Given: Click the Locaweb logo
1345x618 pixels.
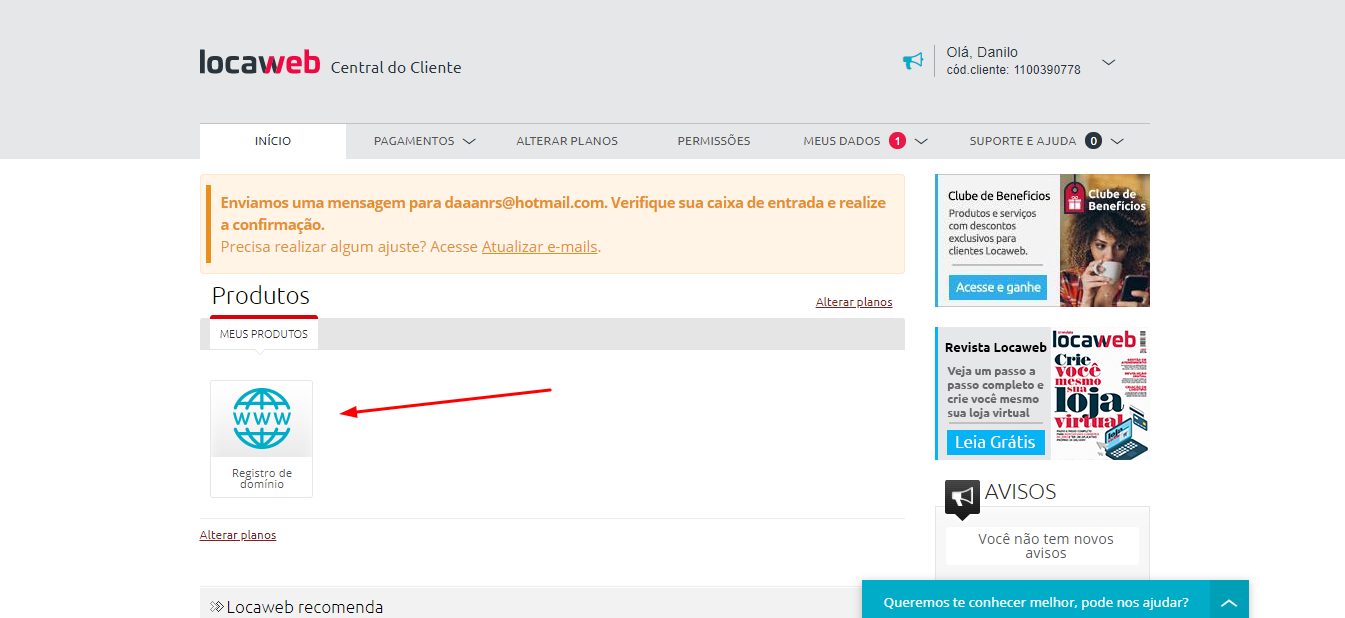Looking at the screenshot, I should click(x=260, y=62).
